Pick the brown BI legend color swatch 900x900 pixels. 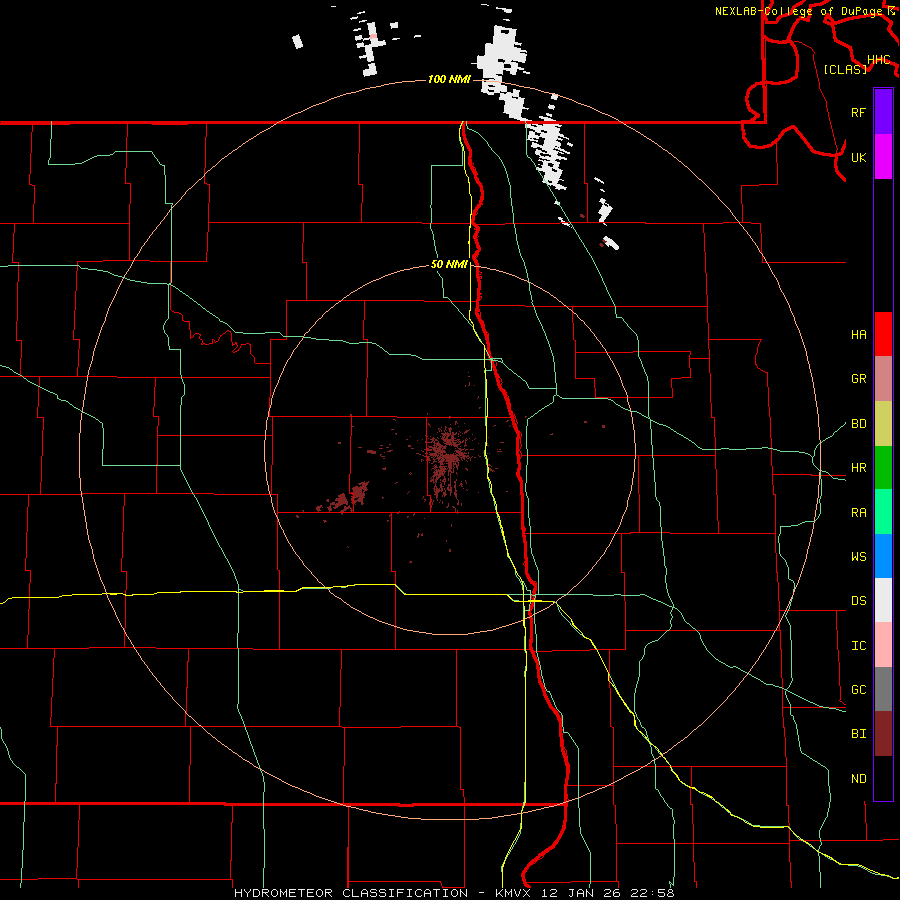pyautogui.click(x=883, y=734)
